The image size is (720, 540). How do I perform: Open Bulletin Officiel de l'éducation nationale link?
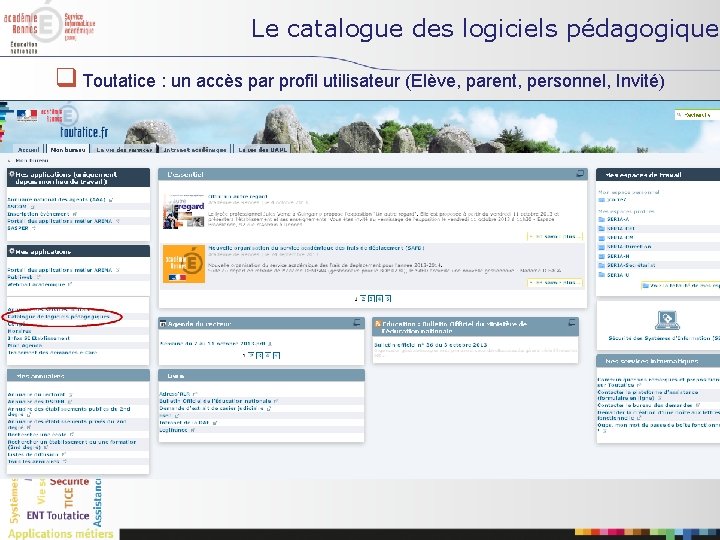coord(215,401)
